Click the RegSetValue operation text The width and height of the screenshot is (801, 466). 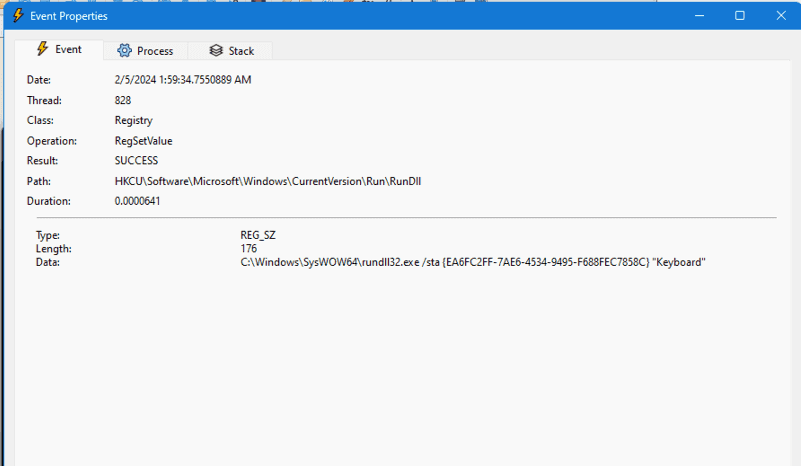pyautogui.click(x=143, y=141)
